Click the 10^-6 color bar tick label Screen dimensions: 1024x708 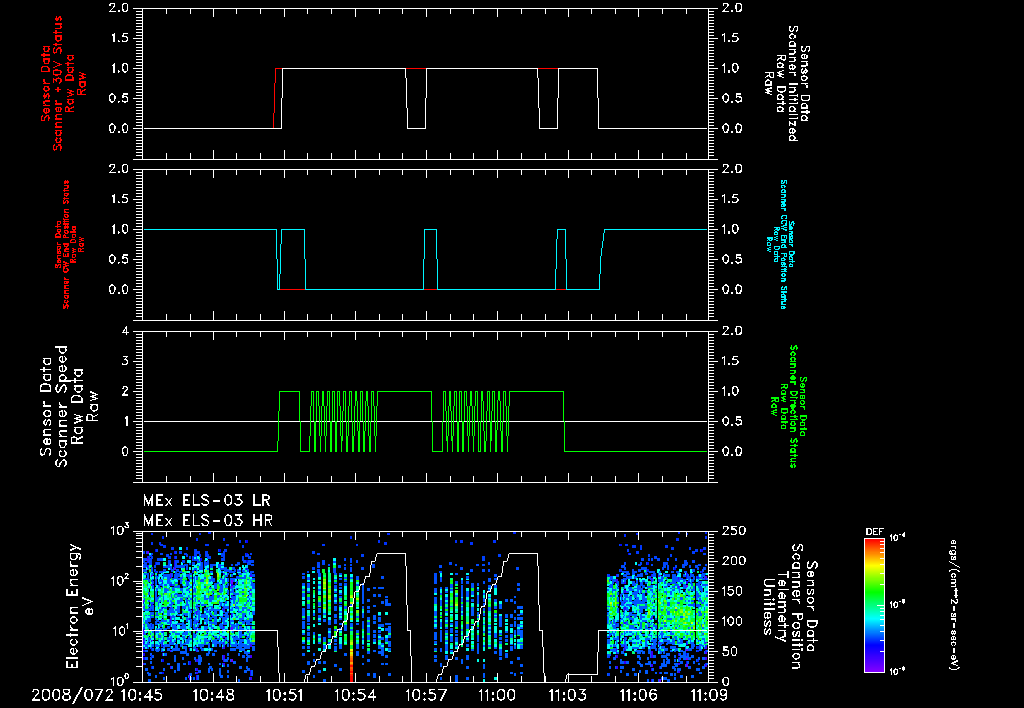click(898, 671)
